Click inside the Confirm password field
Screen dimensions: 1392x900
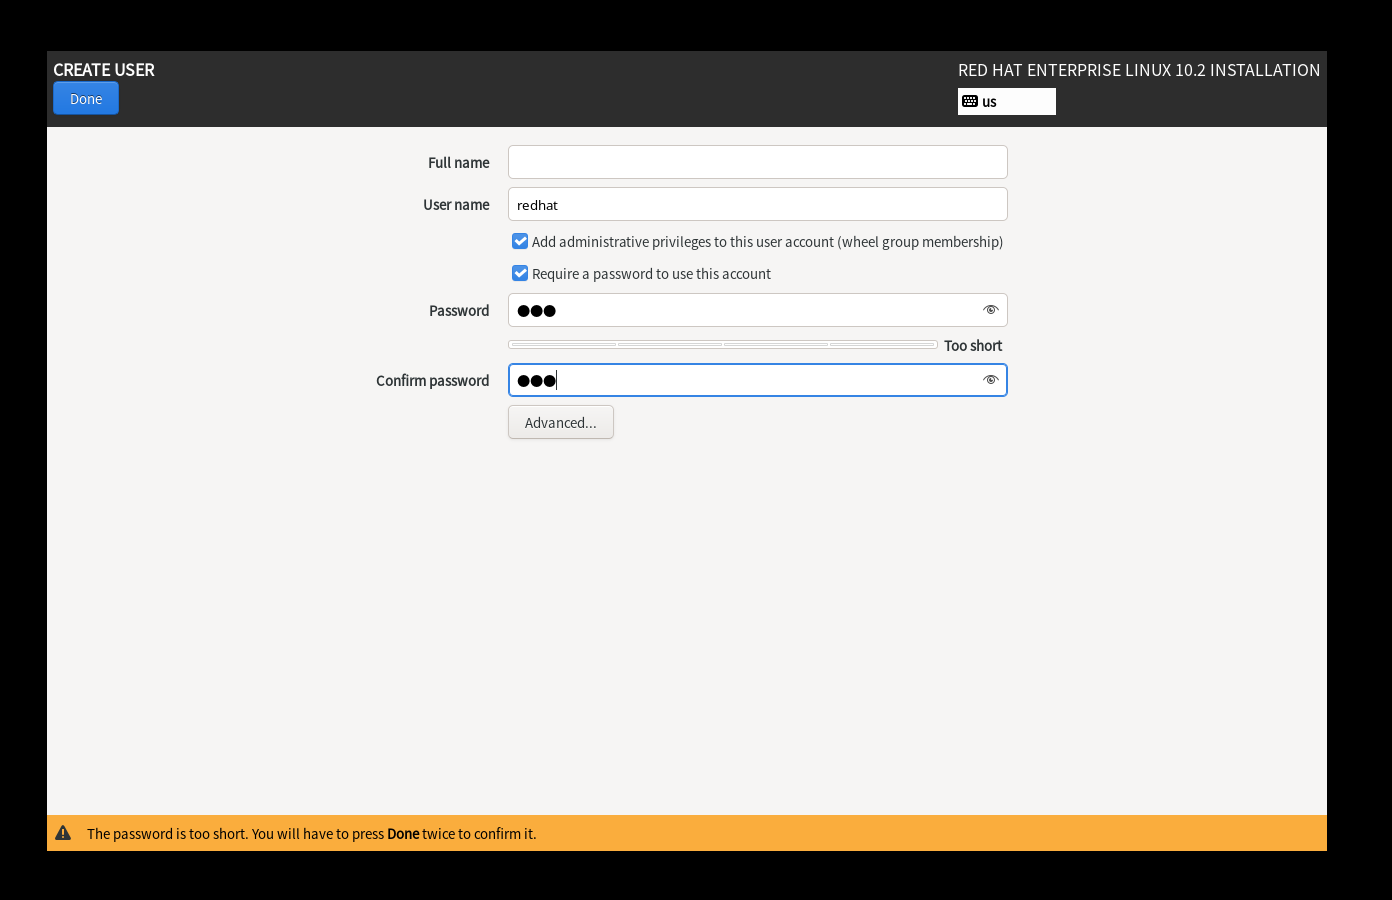tap(757, 380)
